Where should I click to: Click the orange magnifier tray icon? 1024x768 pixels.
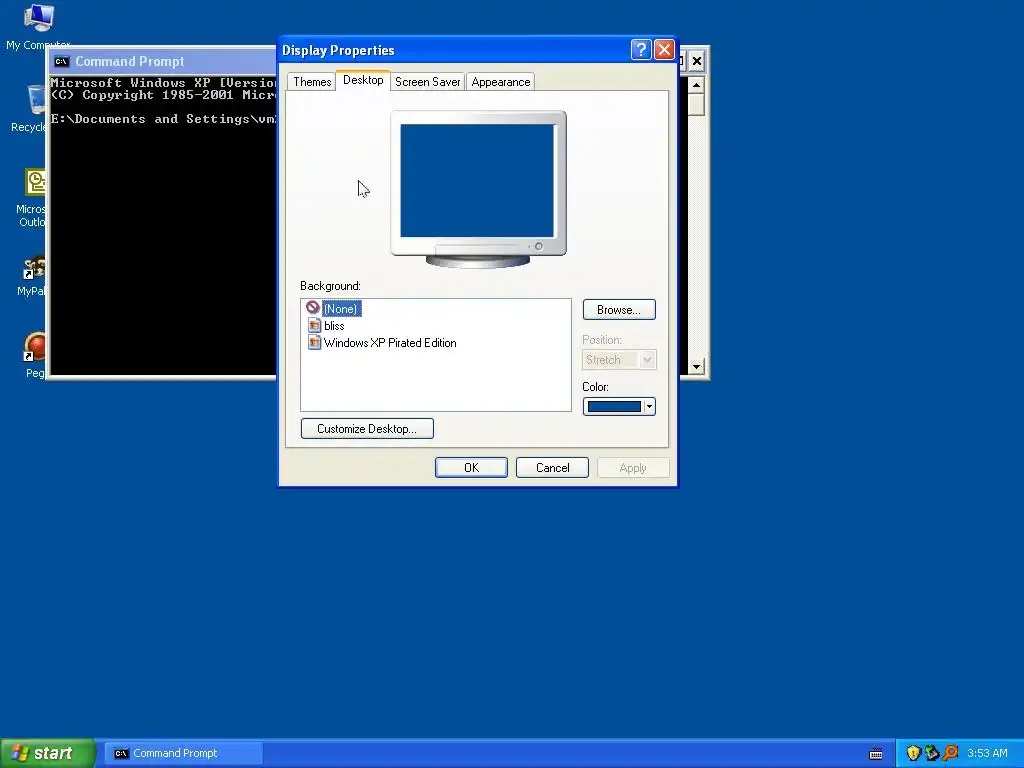(x=951, y=753)
